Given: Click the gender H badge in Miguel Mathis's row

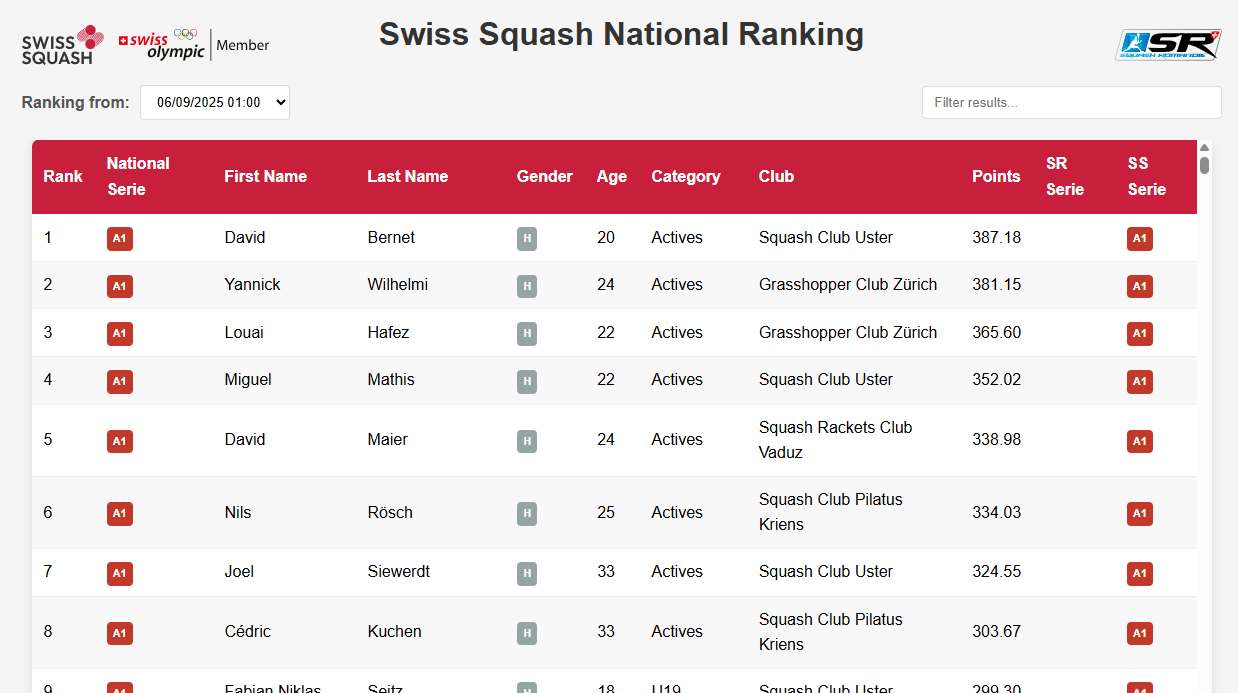Looking at the screenshot, I should click(x=527, y=381).
